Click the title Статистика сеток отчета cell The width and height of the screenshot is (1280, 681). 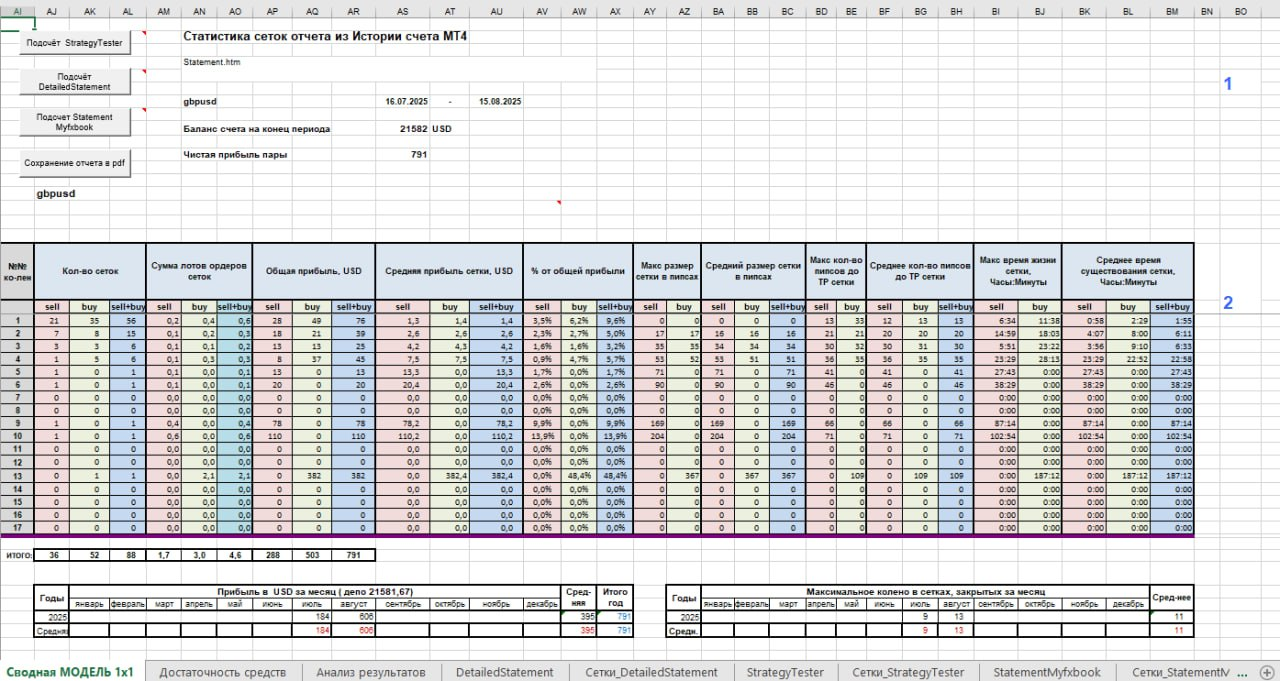point(326,36)
